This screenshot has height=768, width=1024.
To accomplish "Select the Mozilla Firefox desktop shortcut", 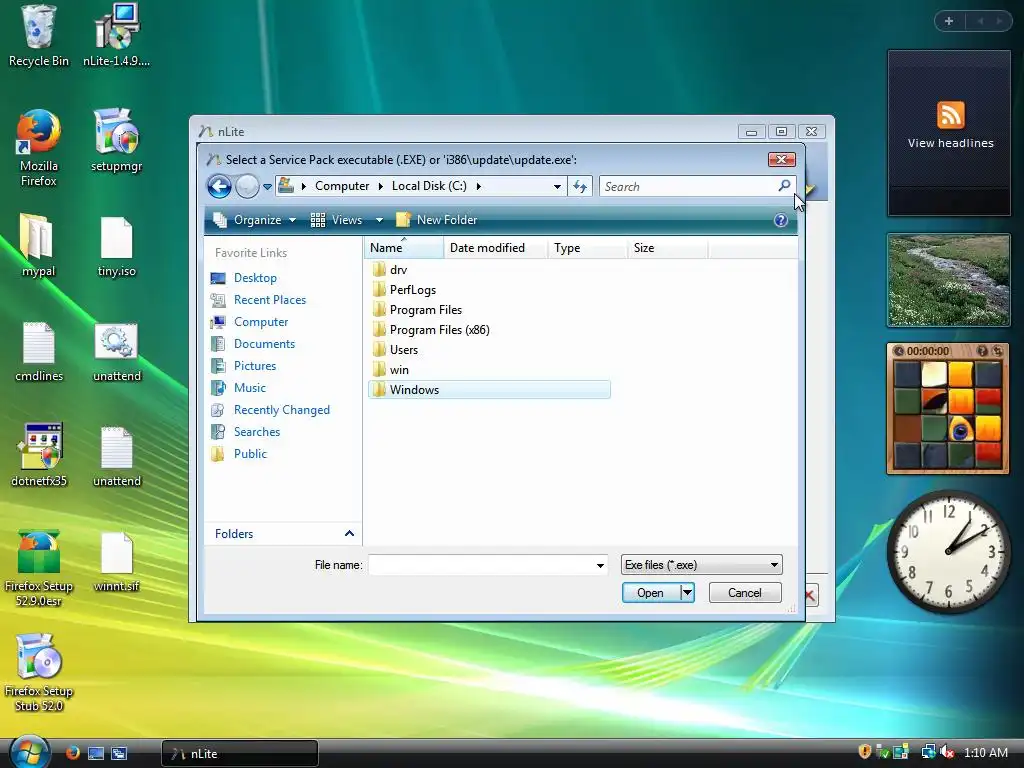I will 39,148.
